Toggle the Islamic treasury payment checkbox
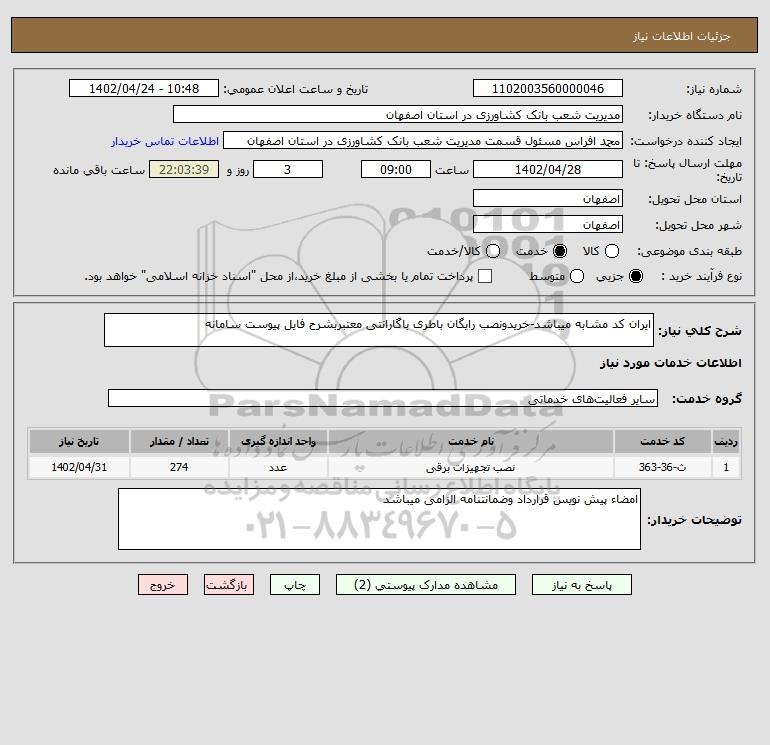Image resolution: width=770 pixels, height=745 pixels. (x=485, y=276)
